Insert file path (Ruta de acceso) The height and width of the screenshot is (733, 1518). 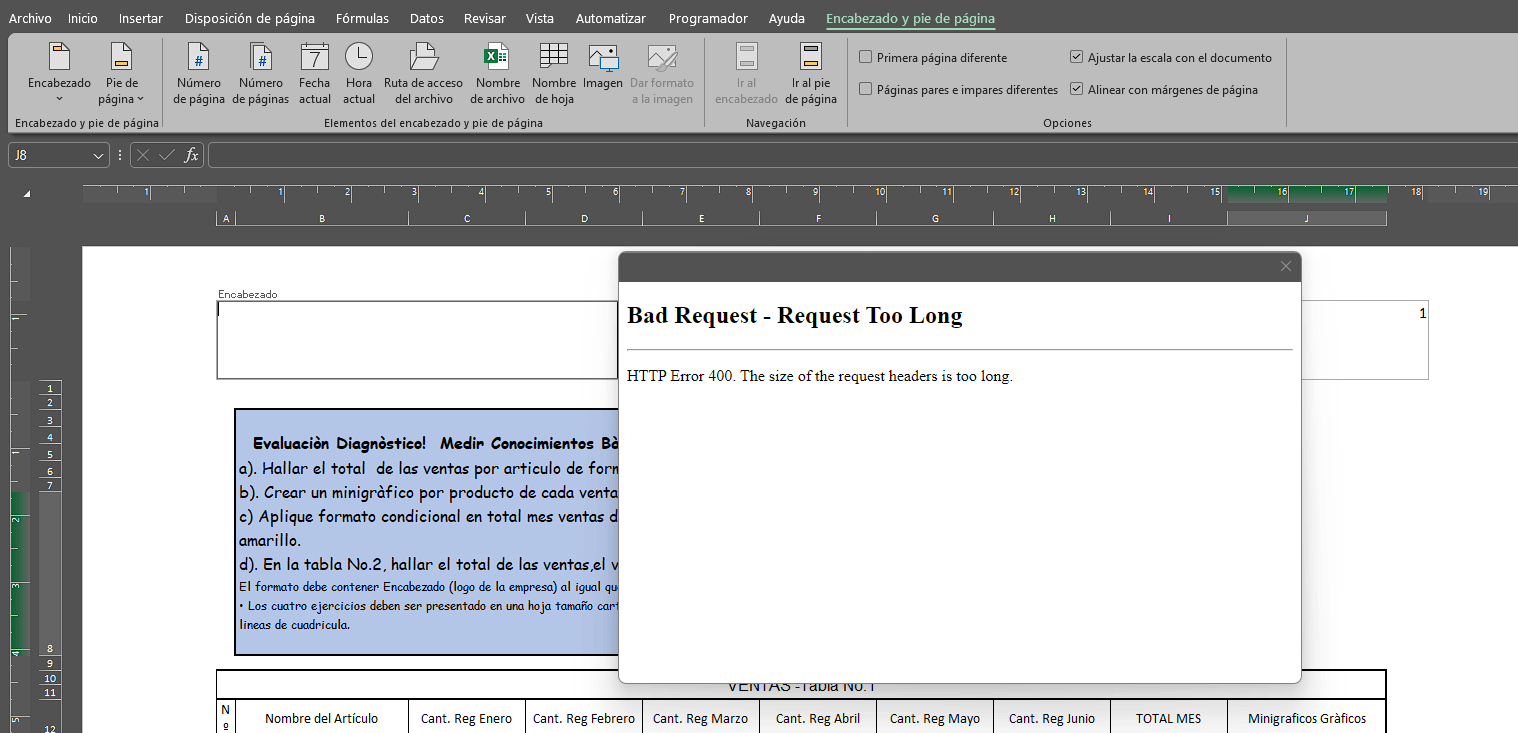pyautogui.click(x=423, y=73)
